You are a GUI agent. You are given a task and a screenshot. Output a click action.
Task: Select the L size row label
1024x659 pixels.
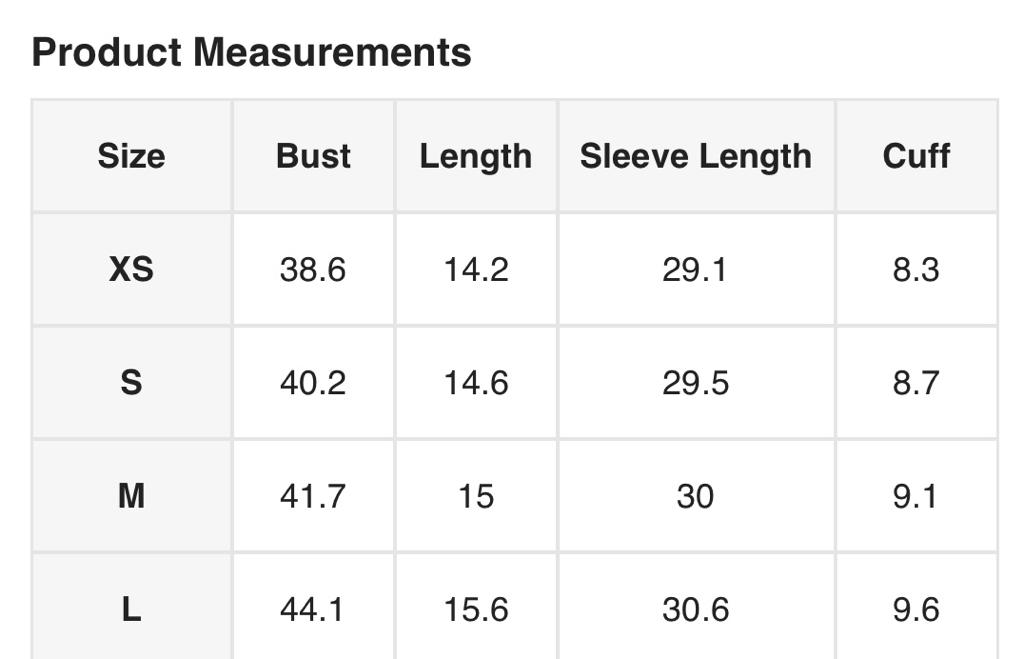(x=131, y=609)
